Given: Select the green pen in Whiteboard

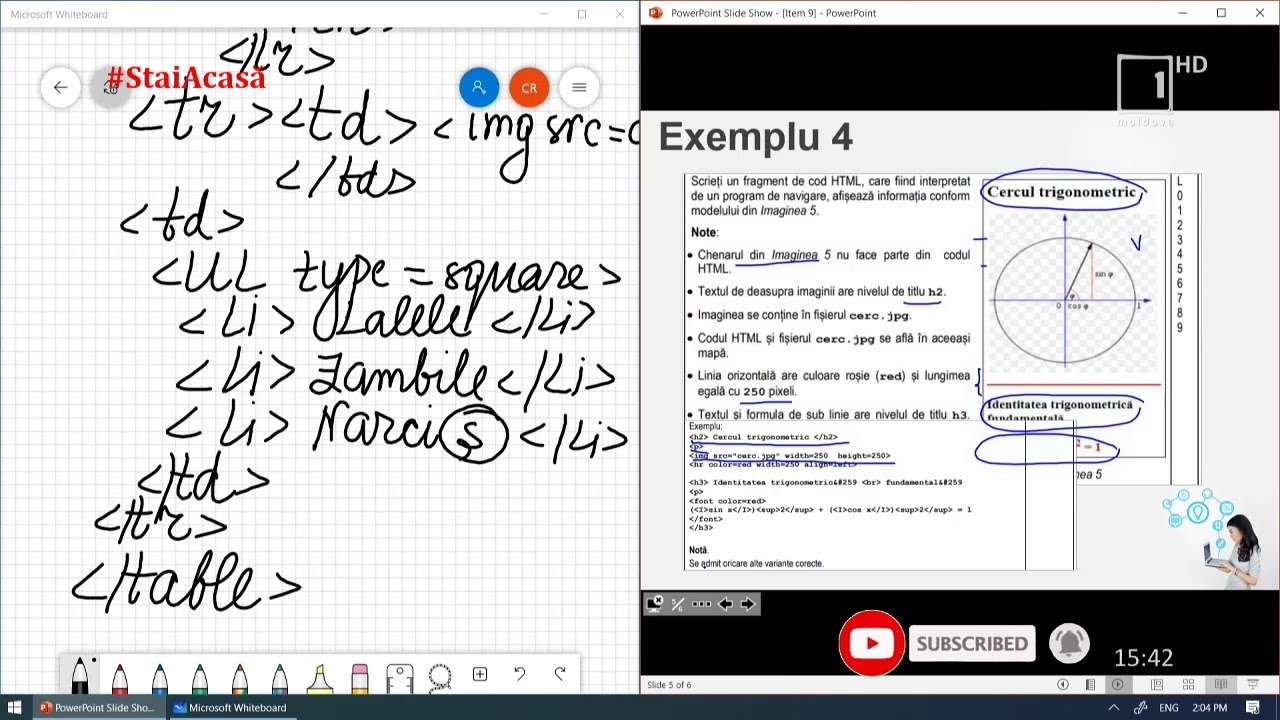Looking at the screenshot, I should pyautogui.click(x=200, y=678).
